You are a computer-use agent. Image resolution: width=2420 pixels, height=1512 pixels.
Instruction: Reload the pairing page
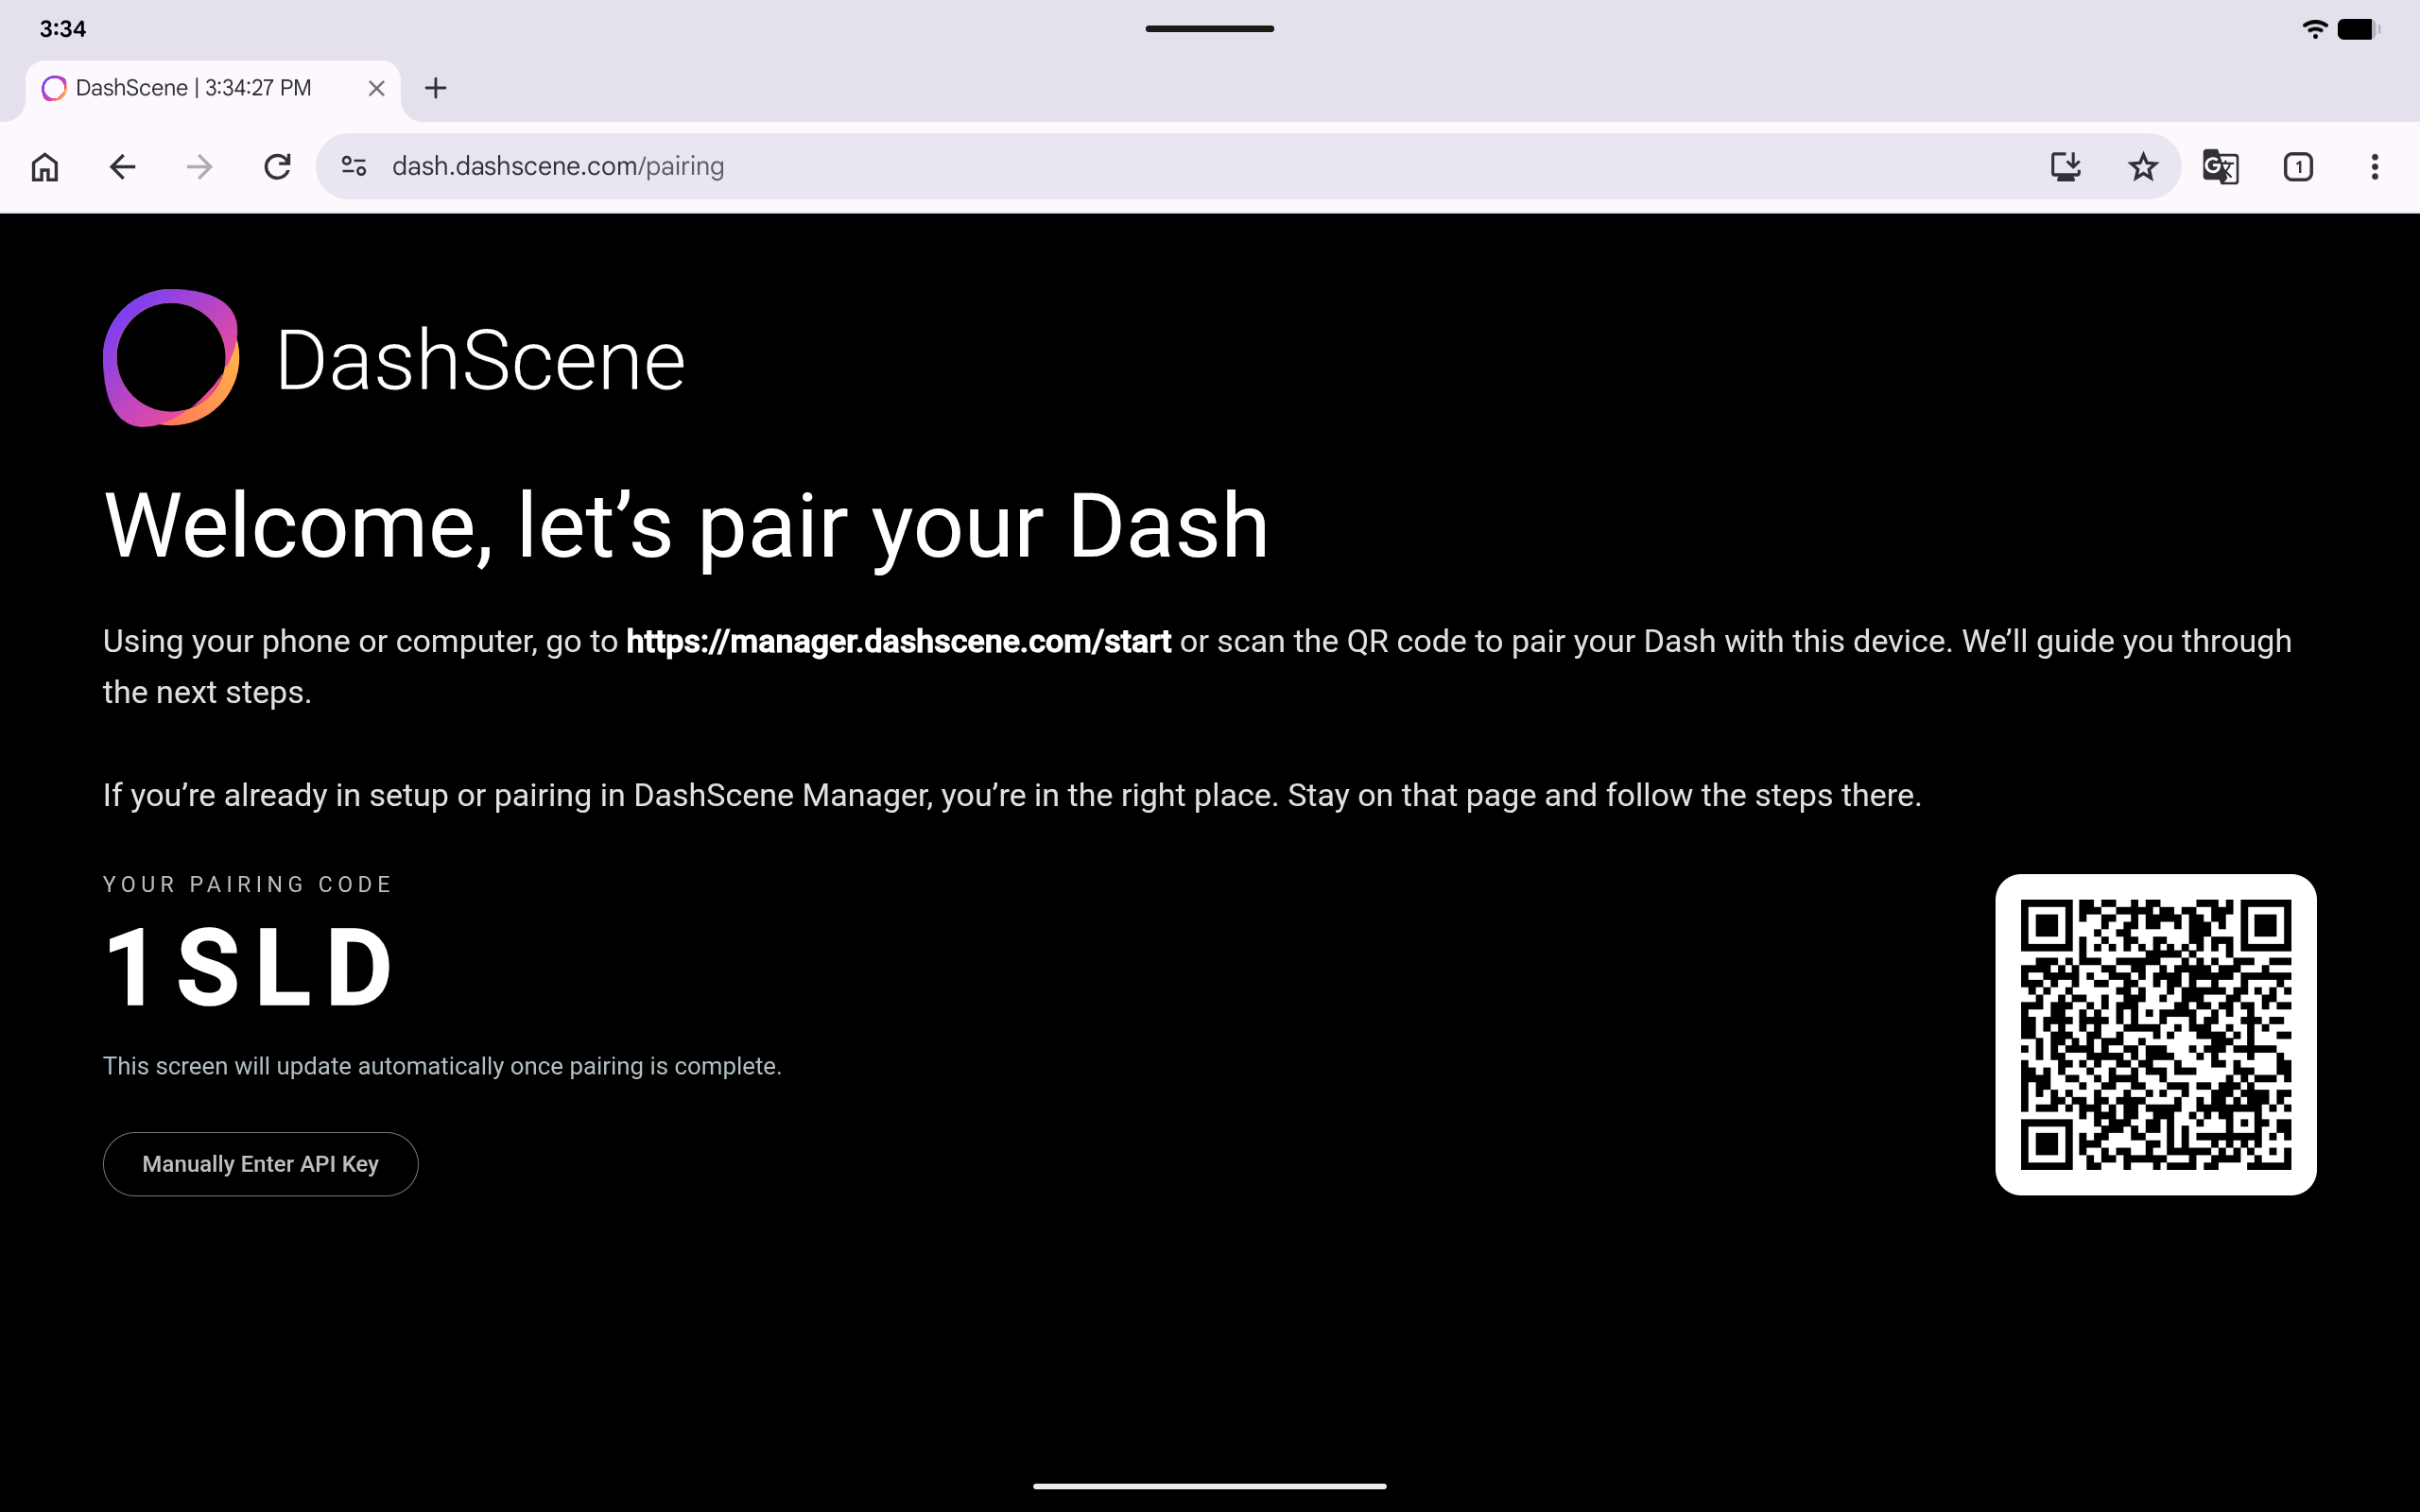point(278,166)
